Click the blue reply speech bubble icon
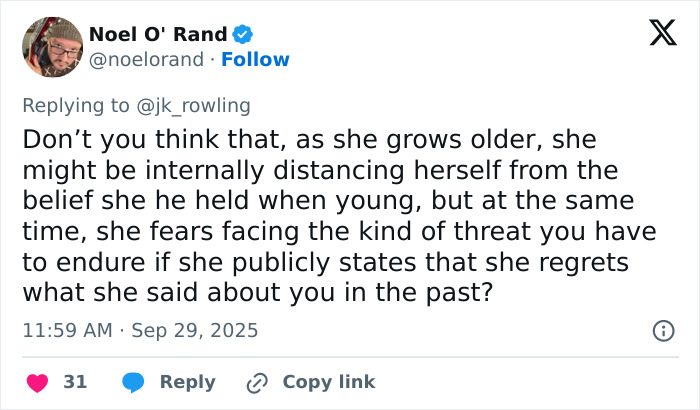The height and width of the screenshot is (410, 700). (134, 382)
